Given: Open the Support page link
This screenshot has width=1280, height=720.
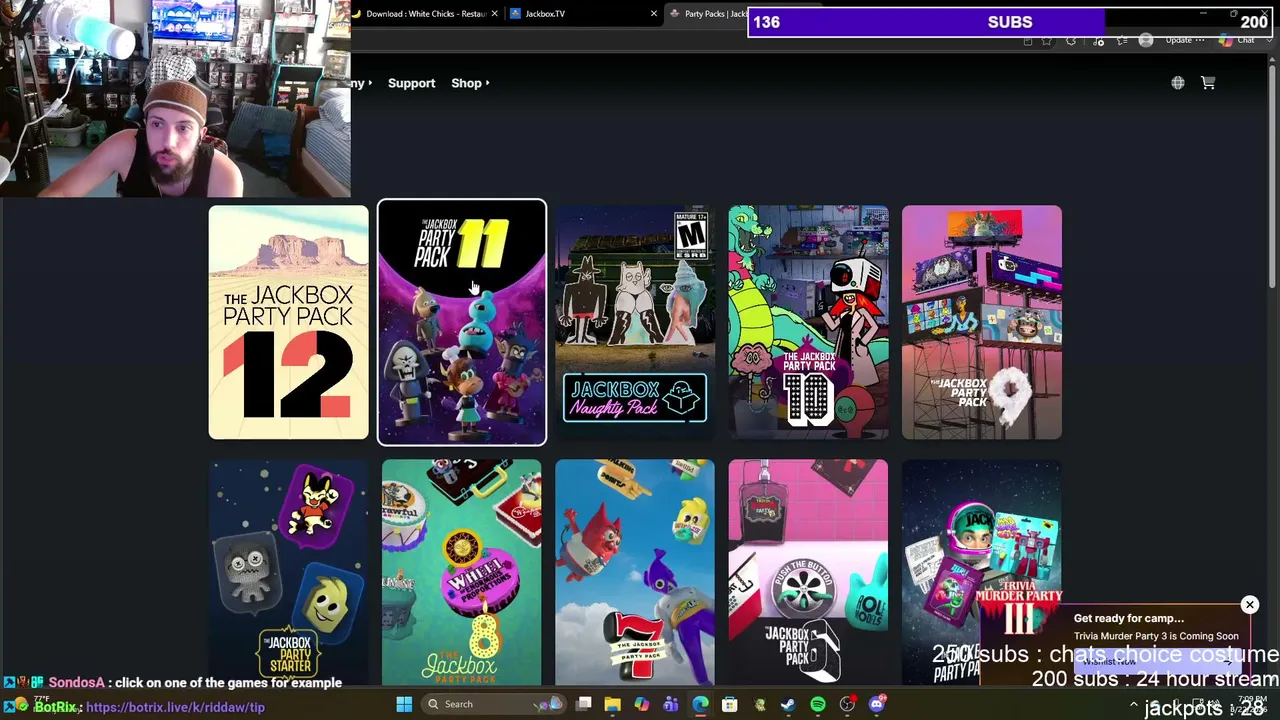Looking at the screenshot, I should pos(411,83).
